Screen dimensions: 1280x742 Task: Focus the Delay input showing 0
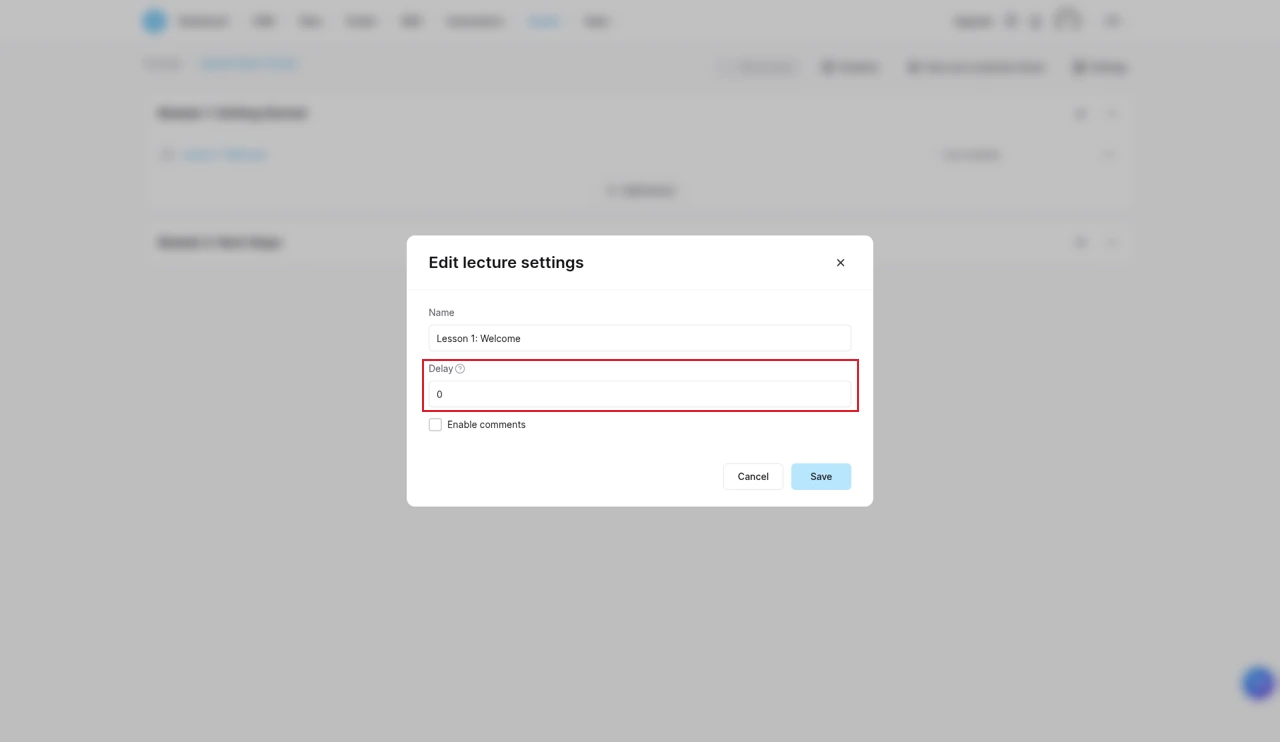[640, 394]
